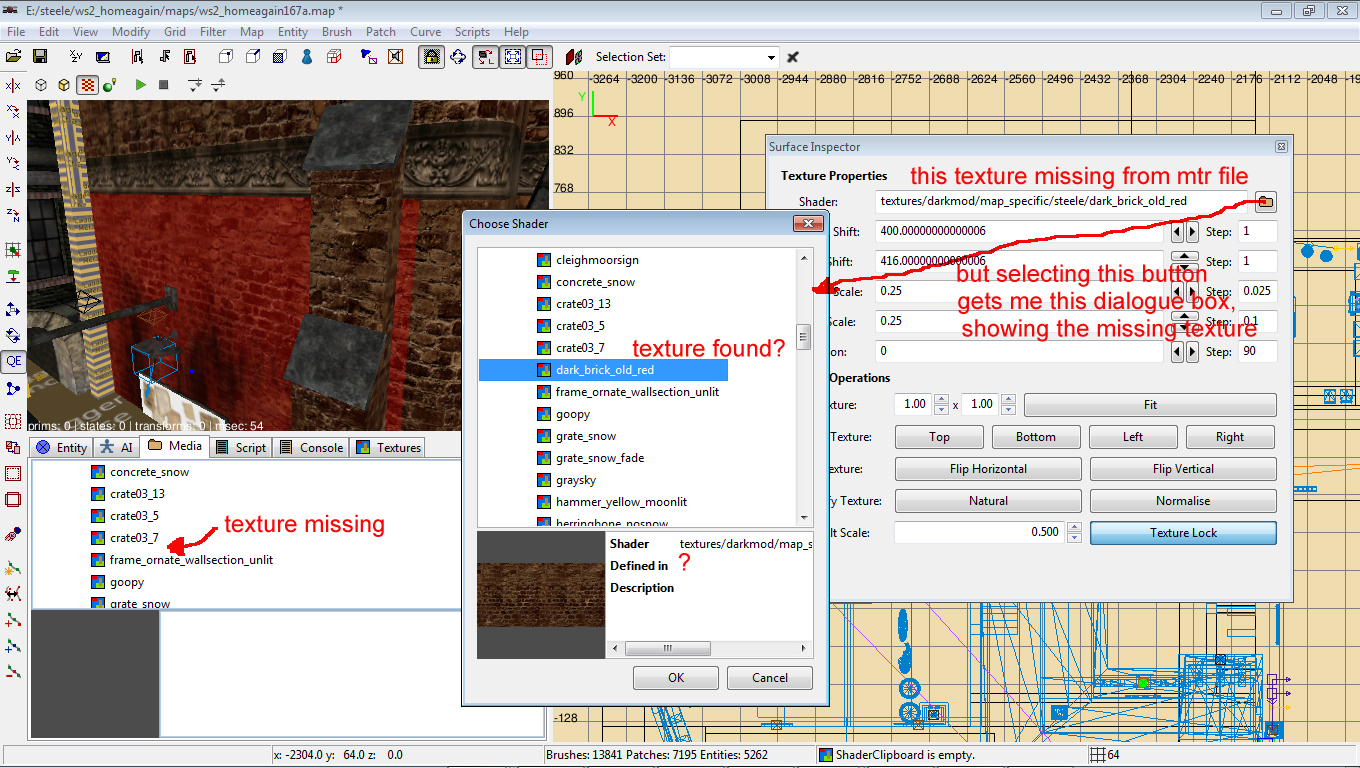Click the Flip X axis icon in left toolbar
Viewport: 1360px width, 768px height.
(13, 86)
